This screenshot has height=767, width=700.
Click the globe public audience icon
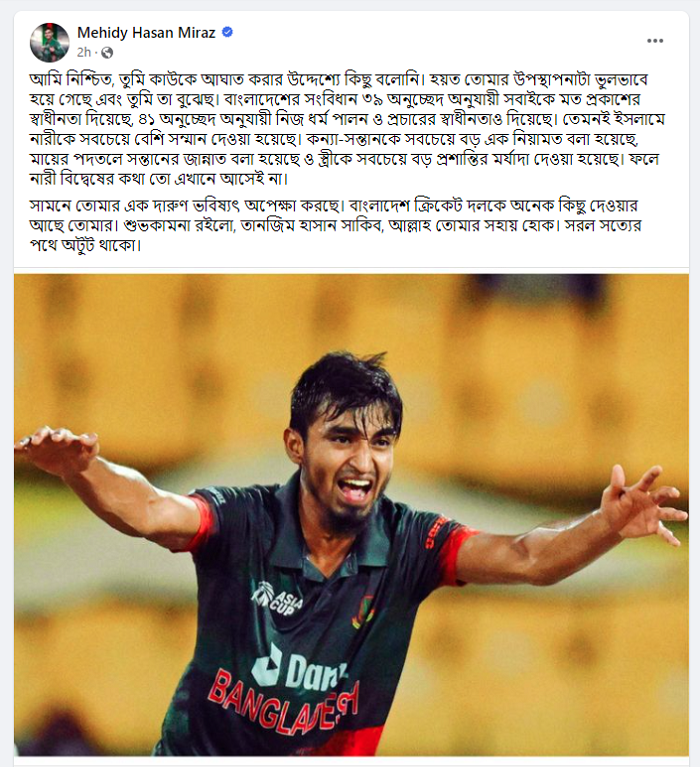pos(107,52)
